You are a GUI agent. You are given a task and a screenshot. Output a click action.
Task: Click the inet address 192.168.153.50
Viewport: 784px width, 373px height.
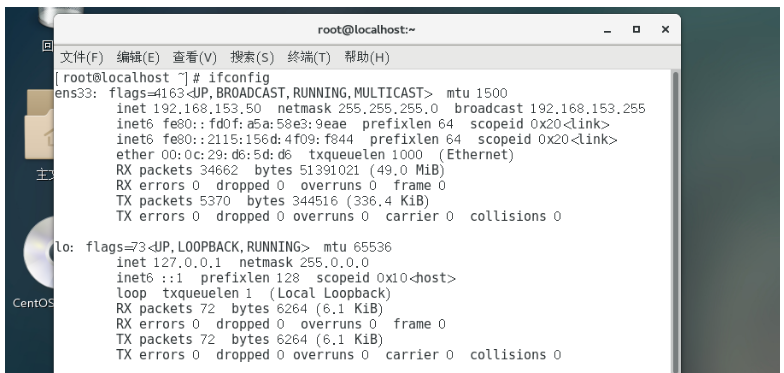tap(207, 108)
